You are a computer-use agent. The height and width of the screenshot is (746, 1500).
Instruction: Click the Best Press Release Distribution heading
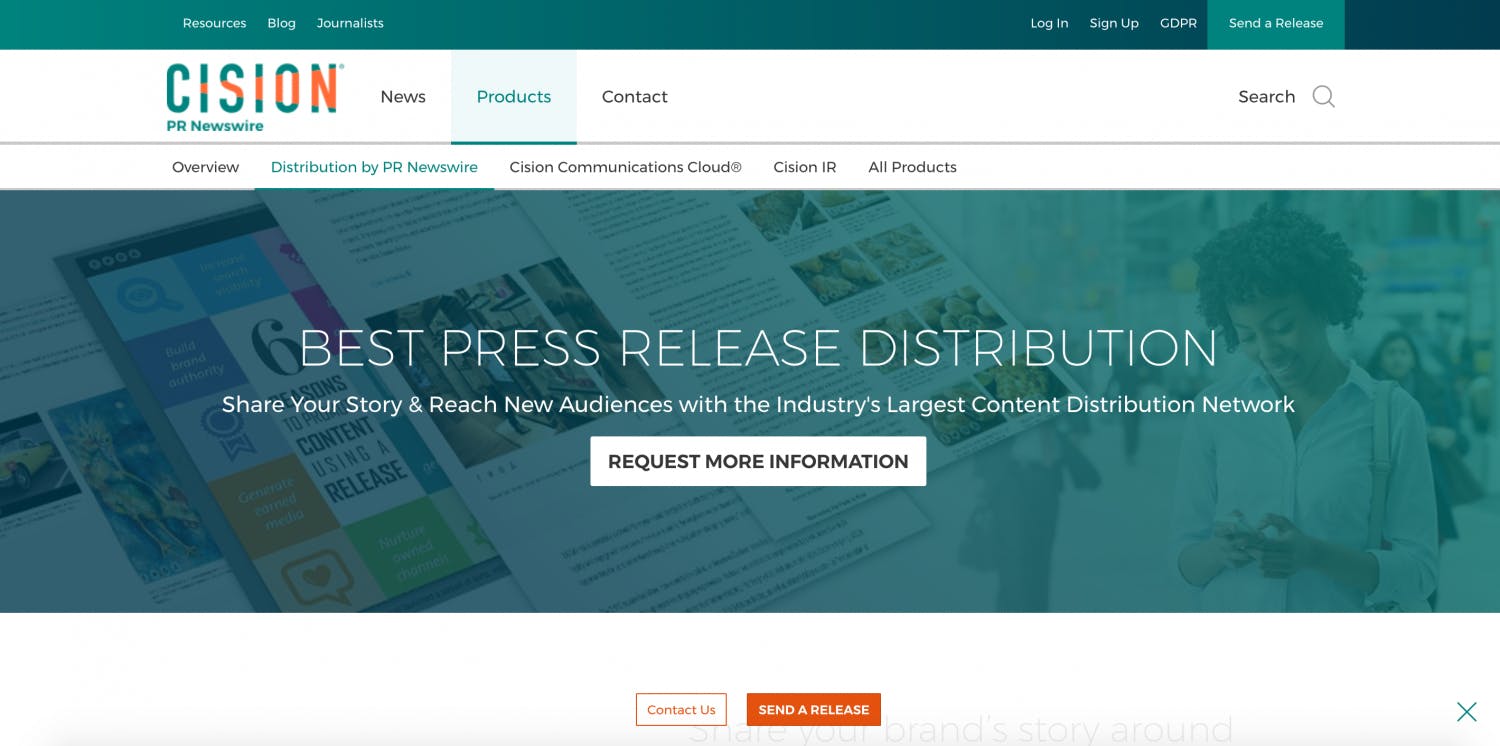click(758, 348)
